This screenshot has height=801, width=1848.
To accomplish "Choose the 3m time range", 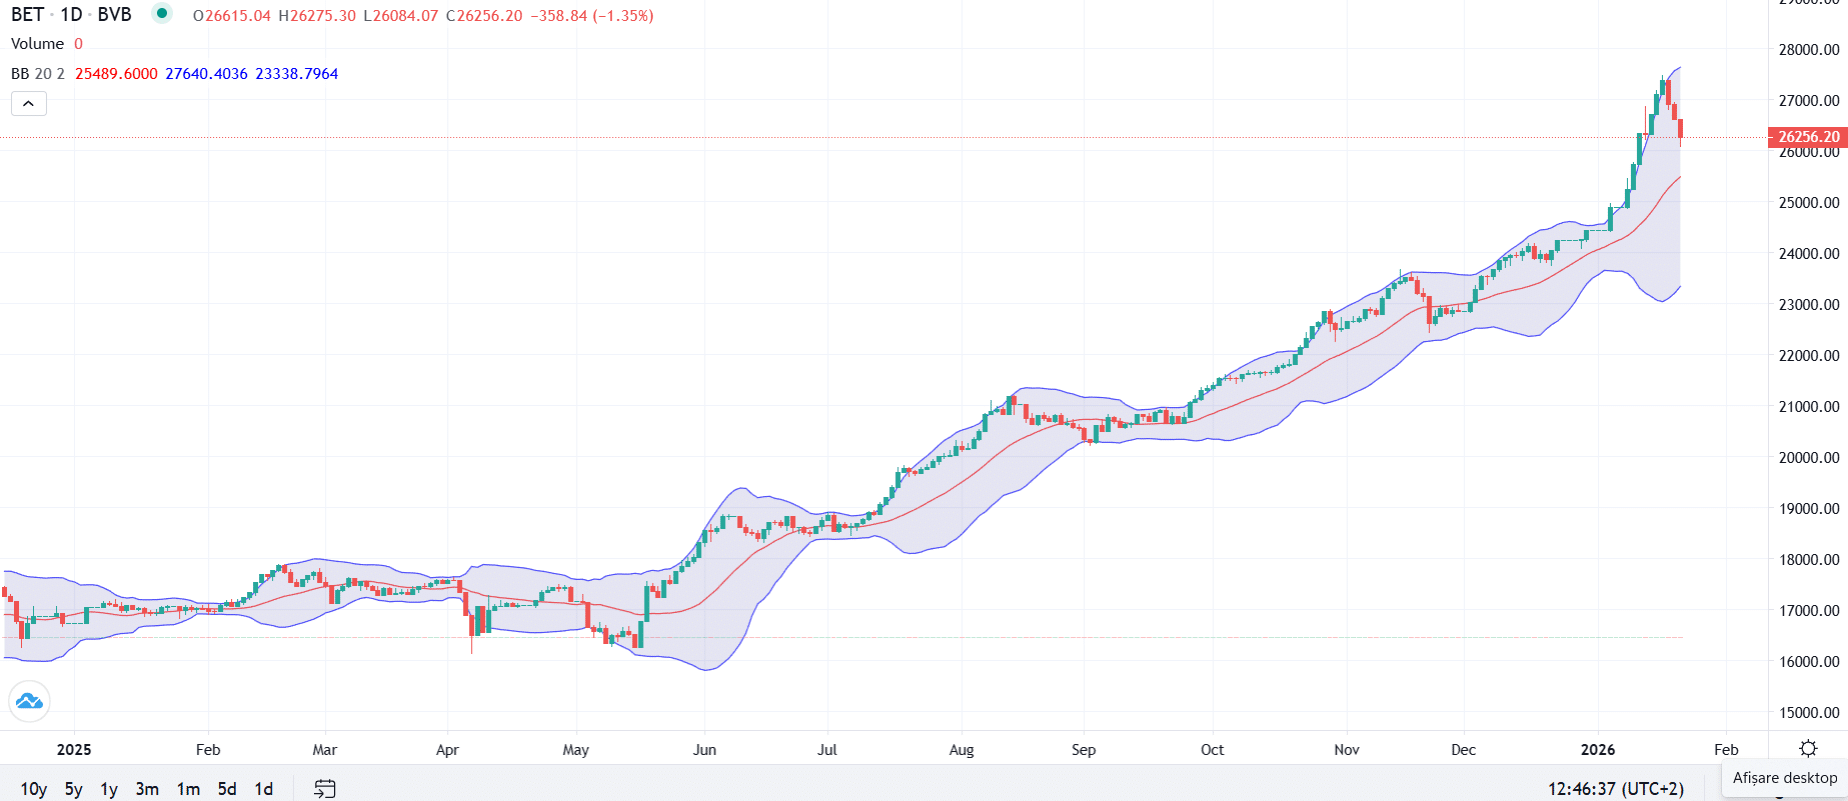I will (x=147, y=789).
